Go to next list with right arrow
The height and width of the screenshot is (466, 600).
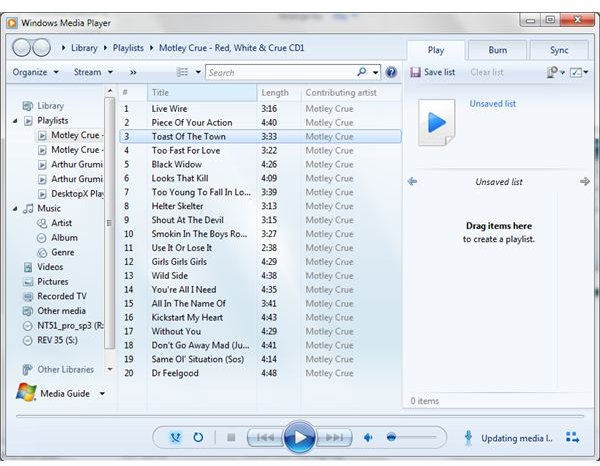[584, 181]
